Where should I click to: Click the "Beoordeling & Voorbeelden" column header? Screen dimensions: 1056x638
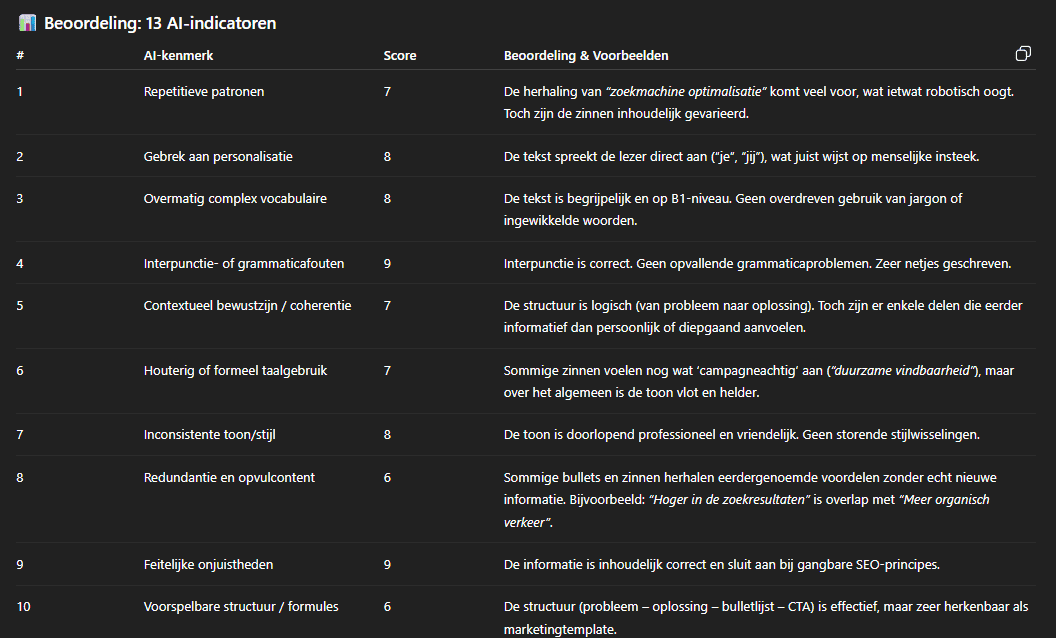click(x=586, y=56)
